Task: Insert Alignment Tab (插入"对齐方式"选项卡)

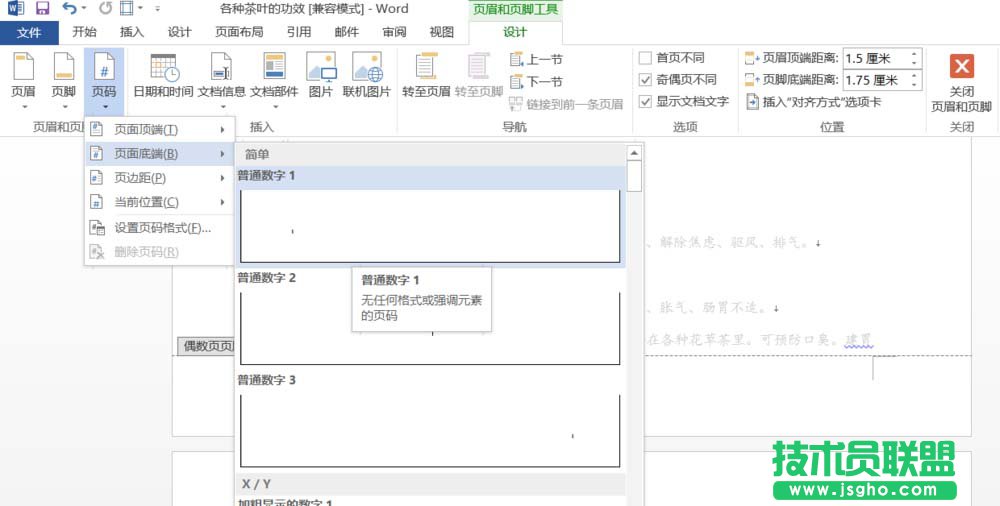Action: [814, 101]
